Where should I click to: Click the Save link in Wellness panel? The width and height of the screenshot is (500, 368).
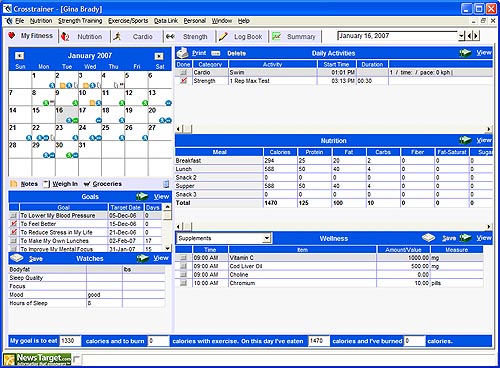(449, 238)
